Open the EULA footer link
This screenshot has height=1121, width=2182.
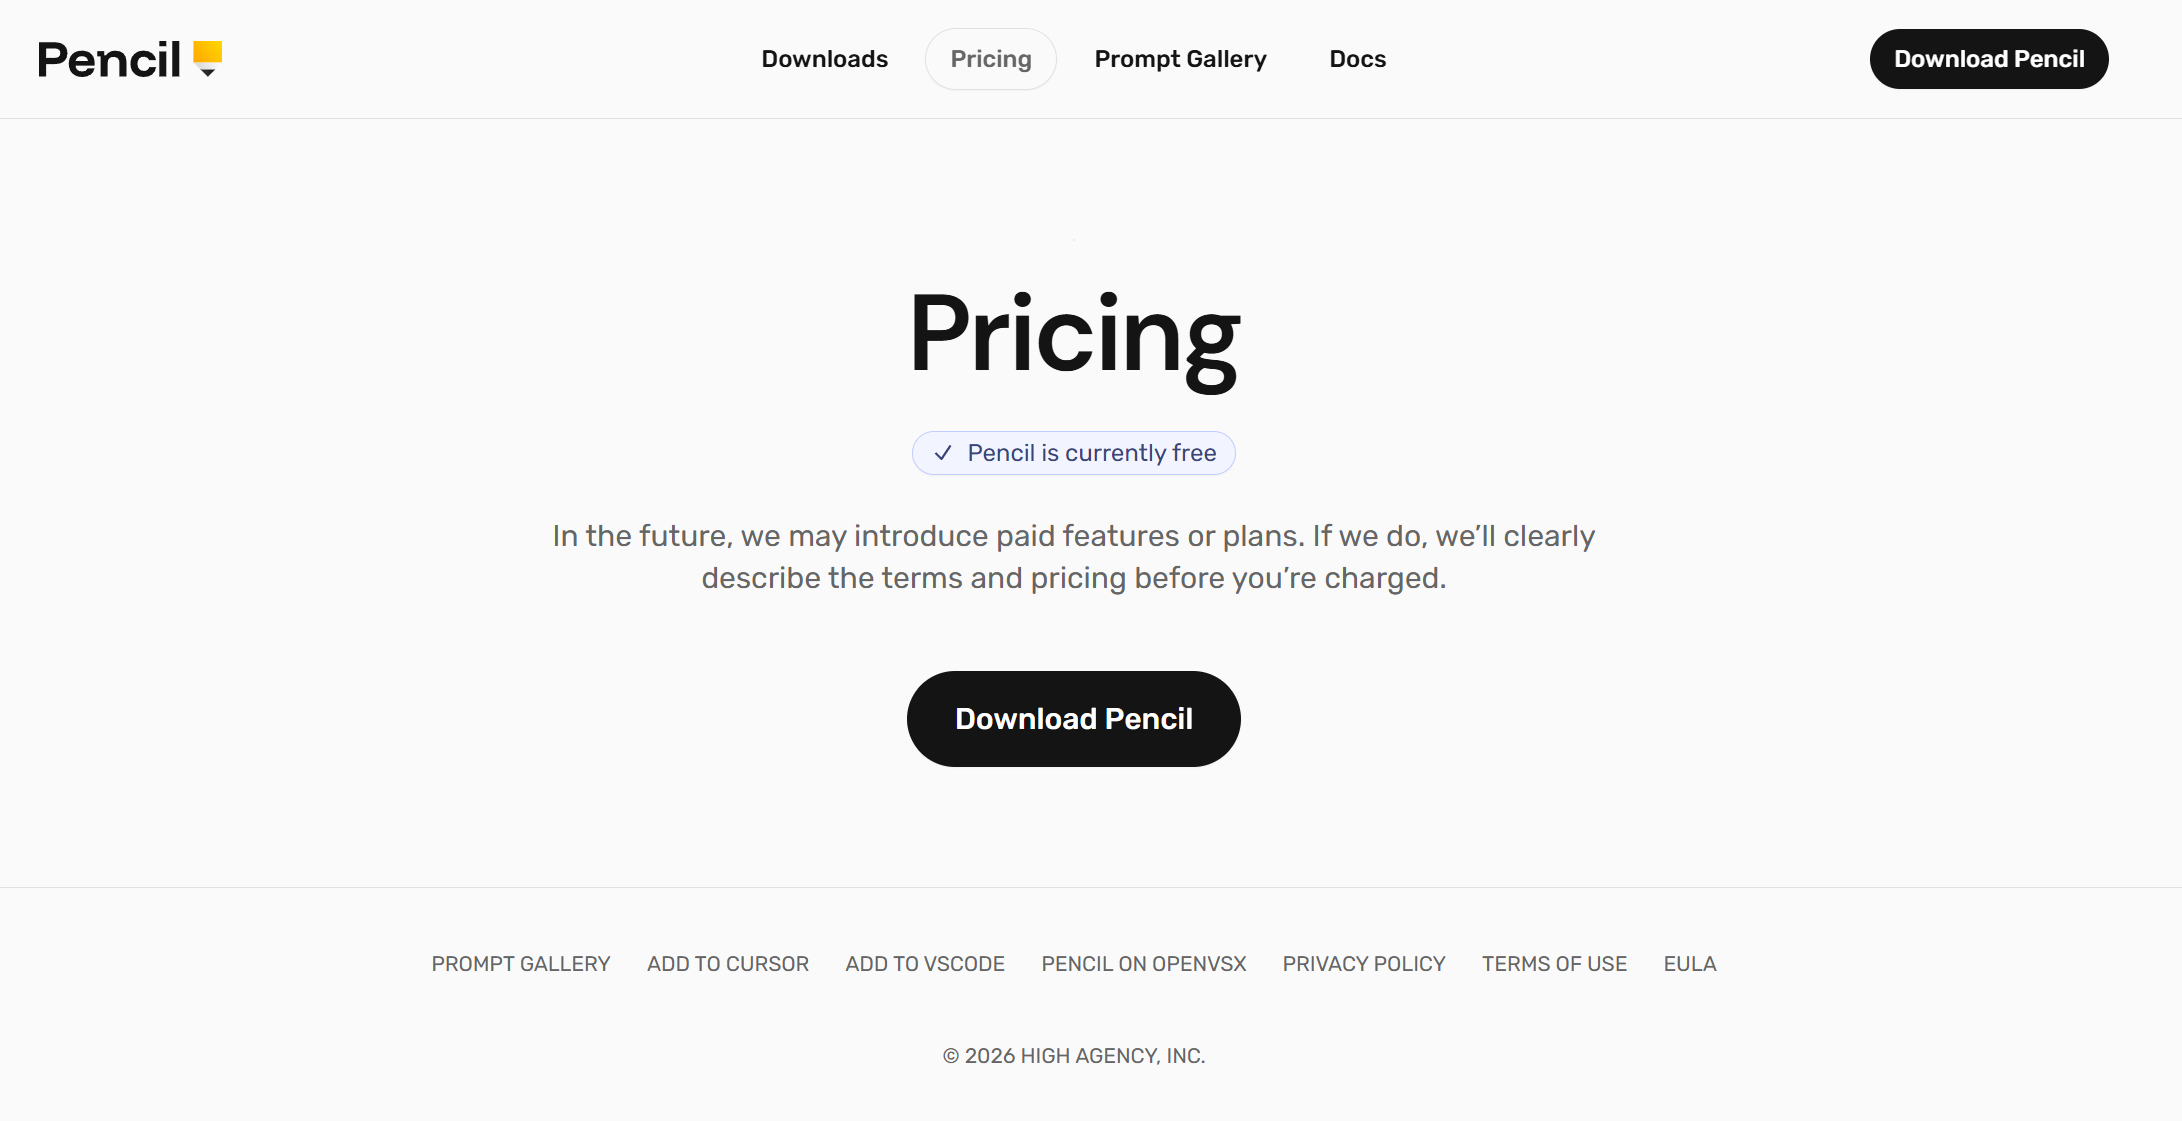coord(1689,964)
